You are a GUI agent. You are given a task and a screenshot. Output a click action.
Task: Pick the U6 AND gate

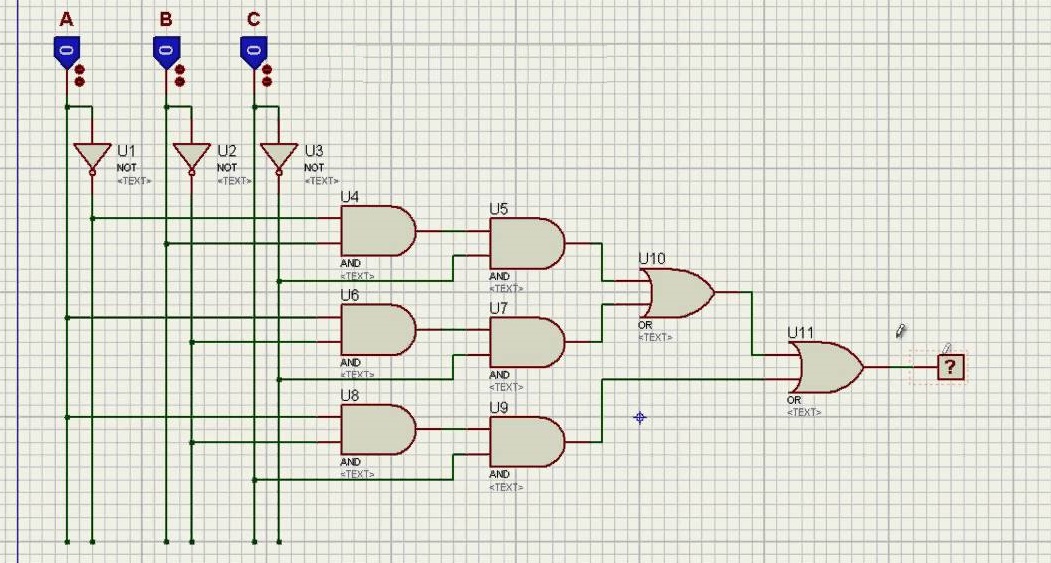[378, 330]
